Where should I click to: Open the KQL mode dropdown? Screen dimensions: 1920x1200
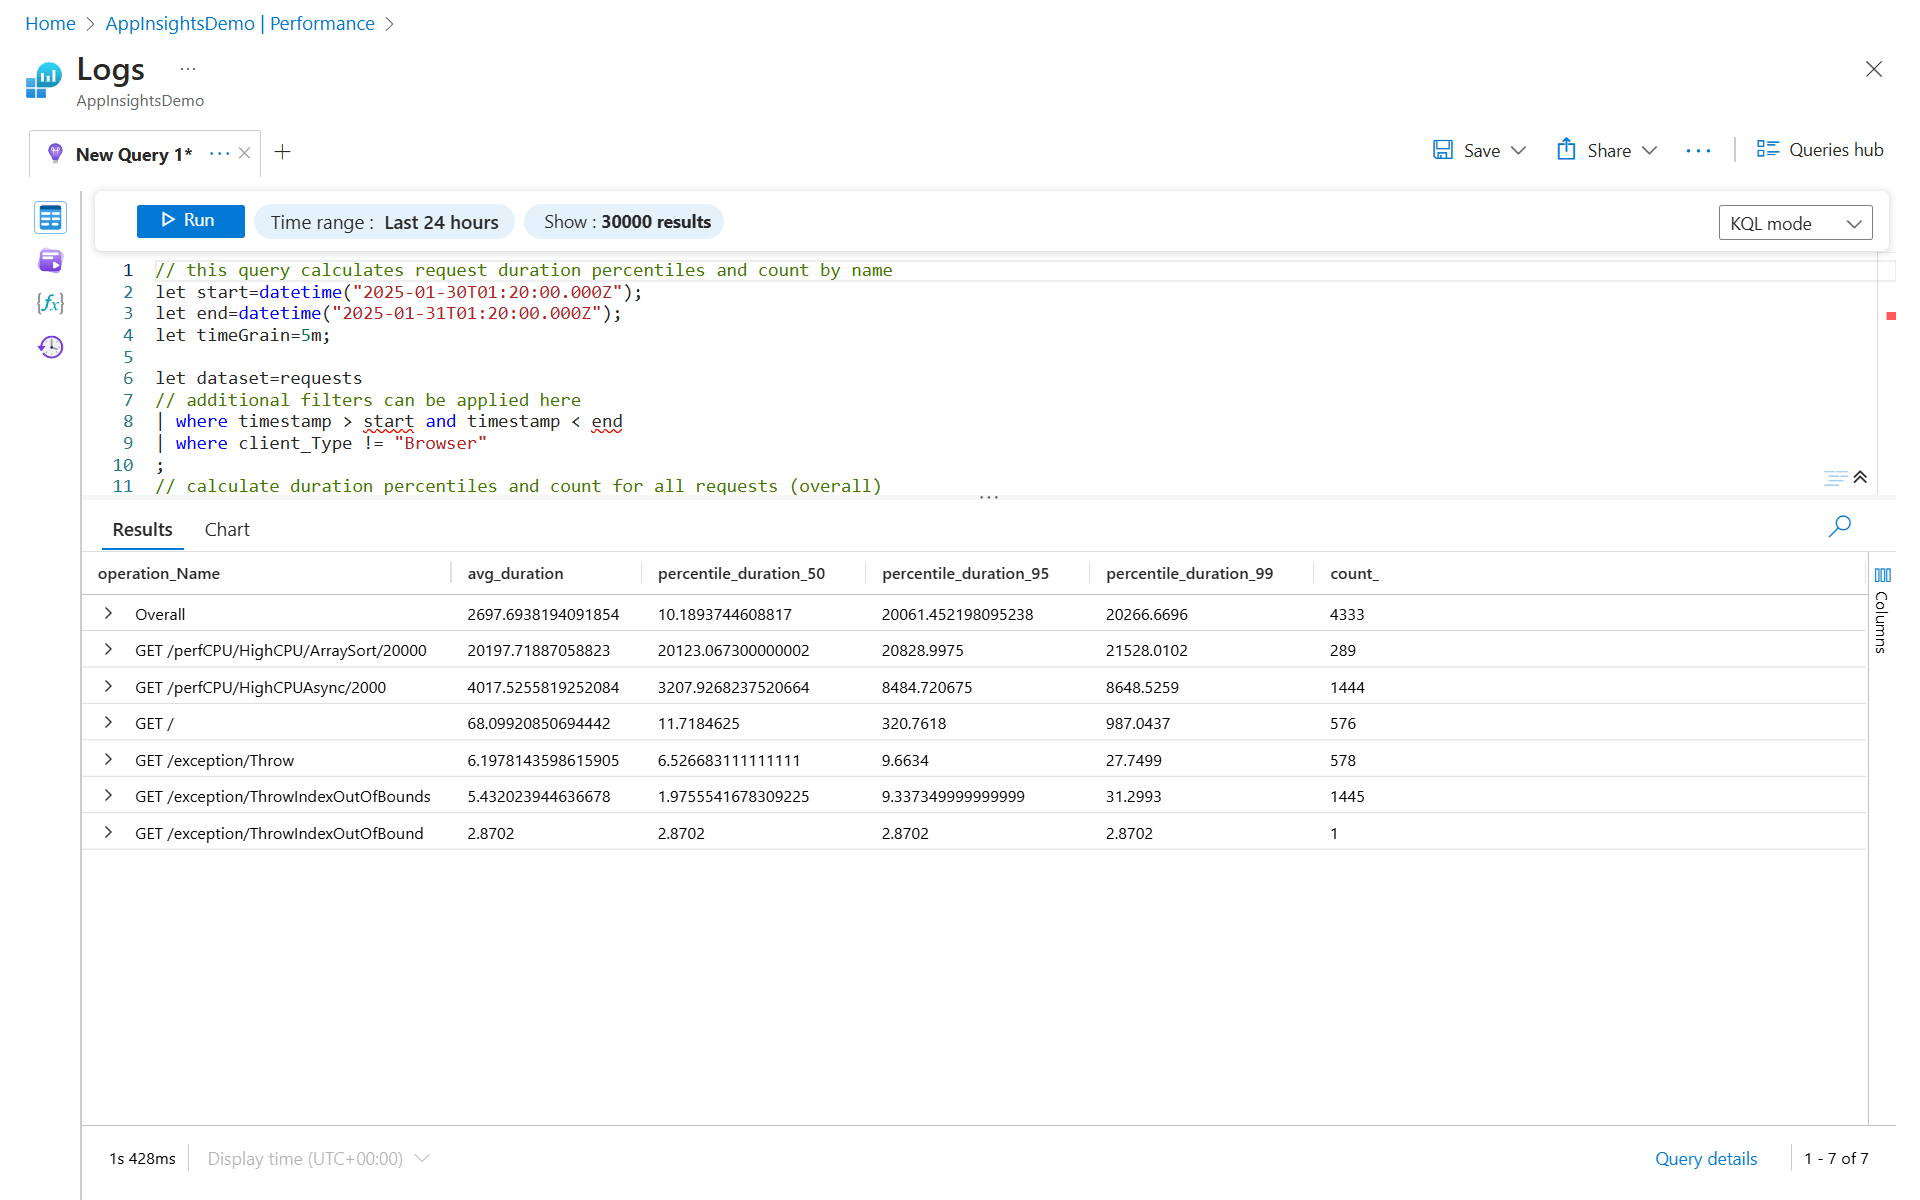[x=1795, y=223]
